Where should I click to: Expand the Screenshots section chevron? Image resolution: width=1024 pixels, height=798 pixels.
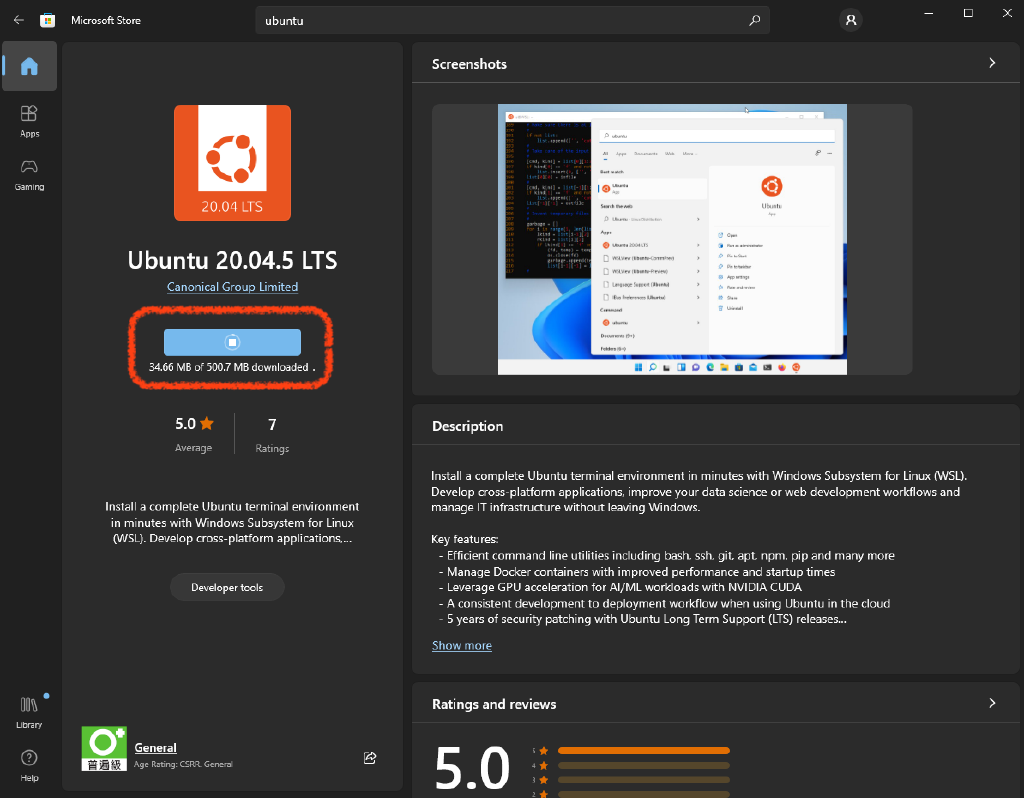point(991,62)
